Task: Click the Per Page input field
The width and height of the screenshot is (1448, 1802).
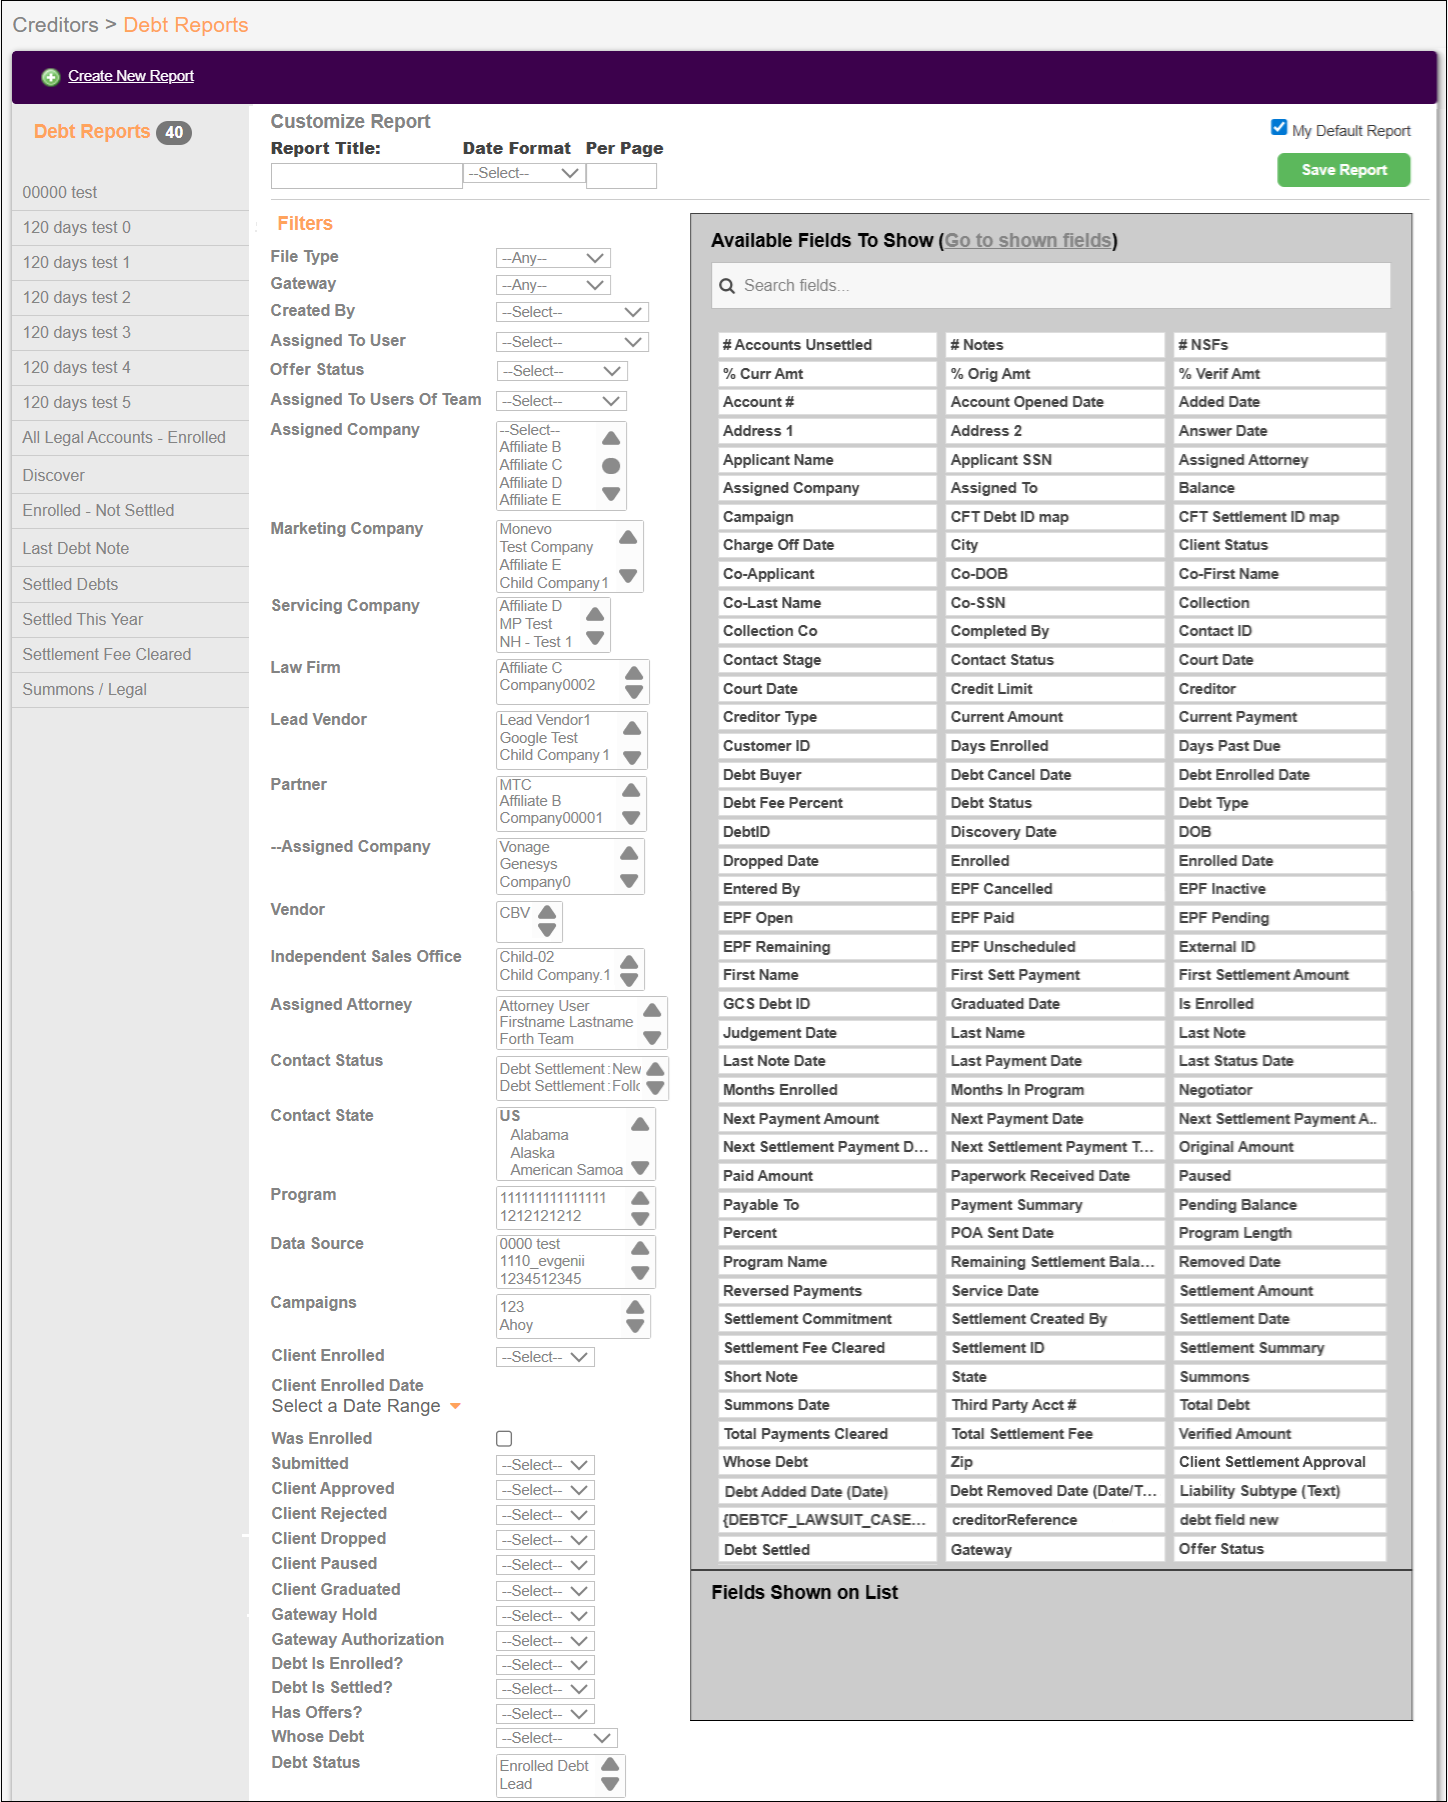Action: pos(621,176)
